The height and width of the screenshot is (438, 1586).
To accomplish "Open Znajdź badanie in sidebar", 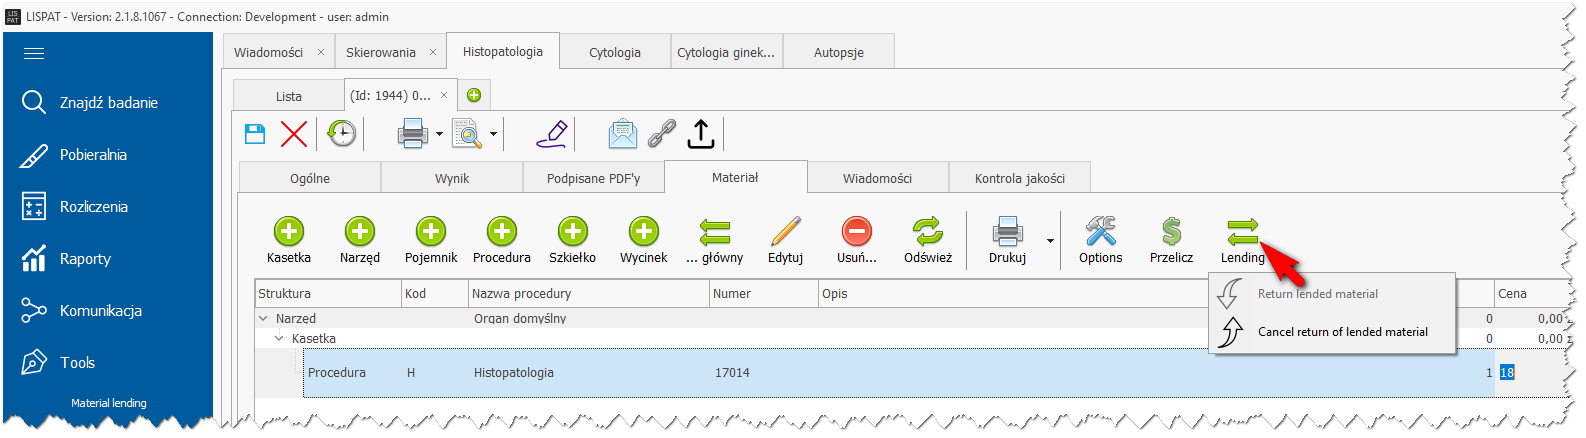I will pos(108,103).
